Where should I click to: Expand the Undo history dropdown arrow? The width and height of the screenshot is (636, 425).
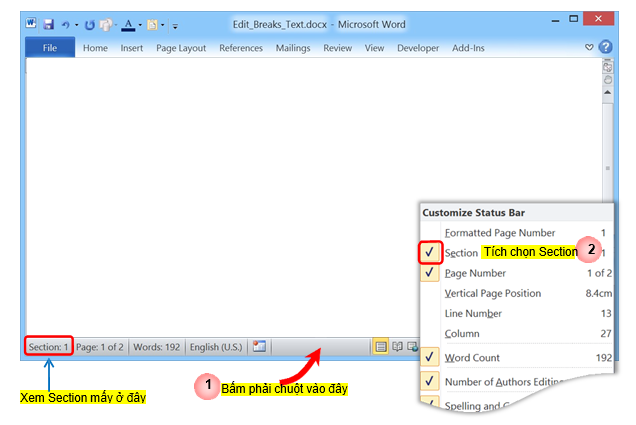(x=76, y=23)
